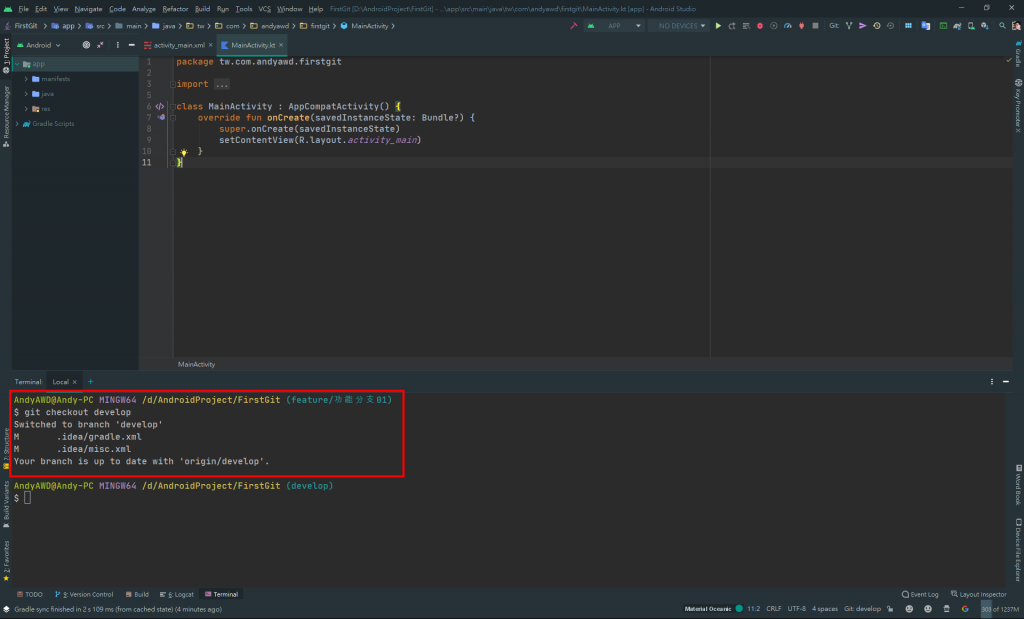Click the fold marker on line 7
This screenshot has height=619, width=1024.
pyautogui.click(x=173, y=118)
